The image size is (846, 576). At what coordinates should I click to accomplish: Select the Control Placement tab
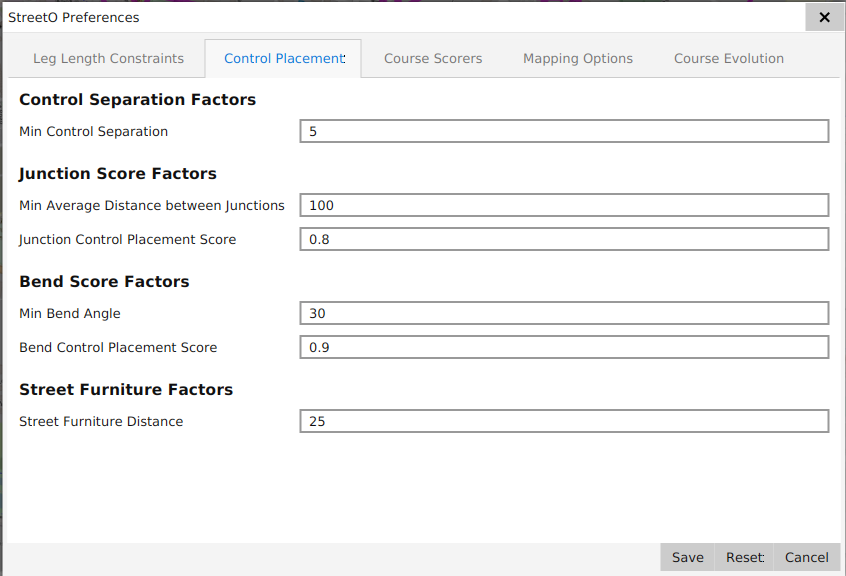tap(284, 59)
